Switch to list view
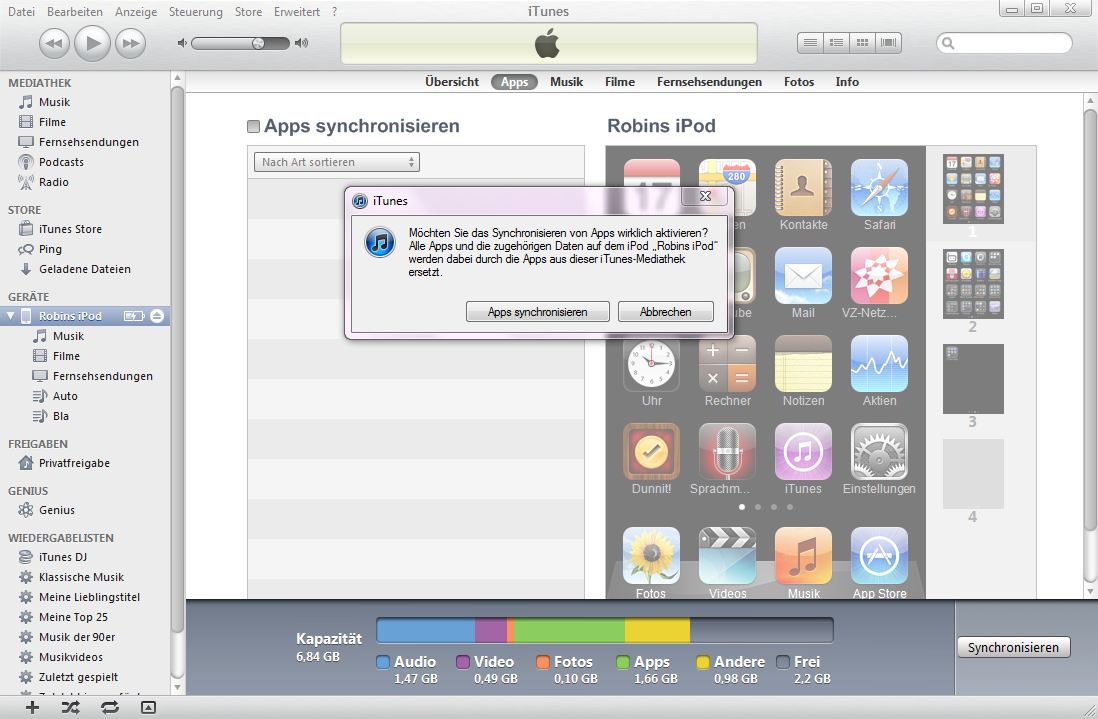Image resolution: width=1098 pixels, height=719 pixels. (x=810, y=43)
